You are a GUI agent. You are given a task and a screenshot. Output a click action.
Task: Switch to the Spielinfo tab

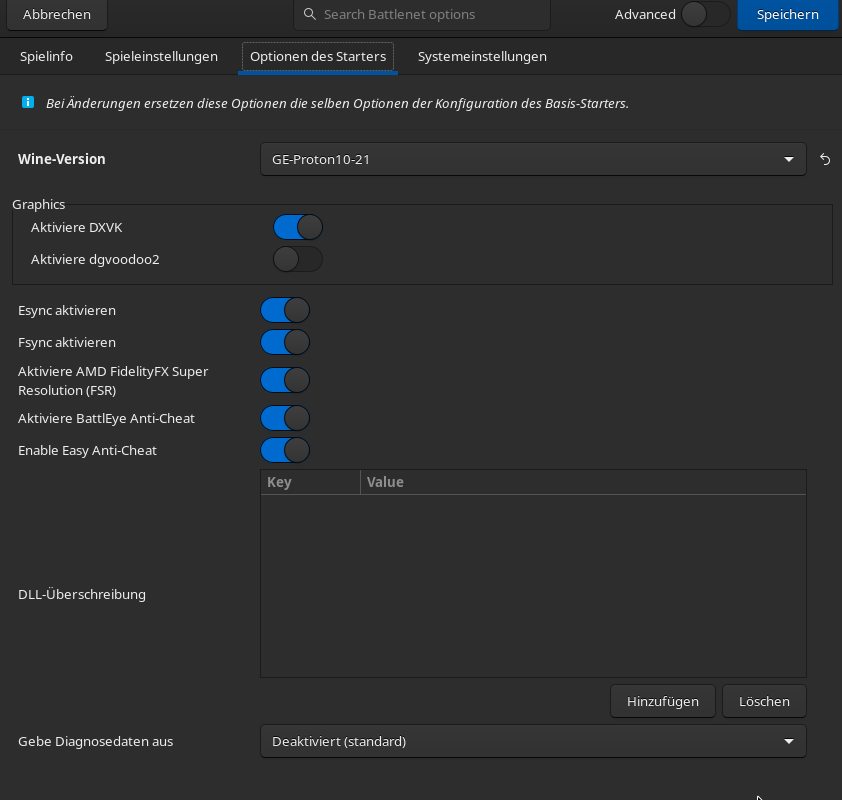(x=46, y=56)
